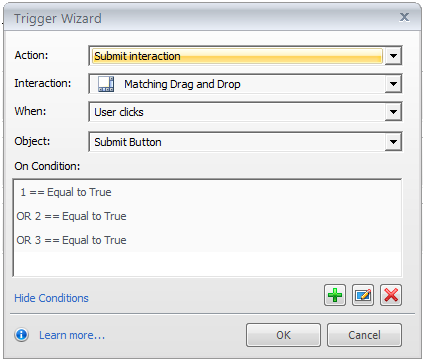Click the Hide Conditions link
This screenshot has width=425, height=362.
point(51,298)
